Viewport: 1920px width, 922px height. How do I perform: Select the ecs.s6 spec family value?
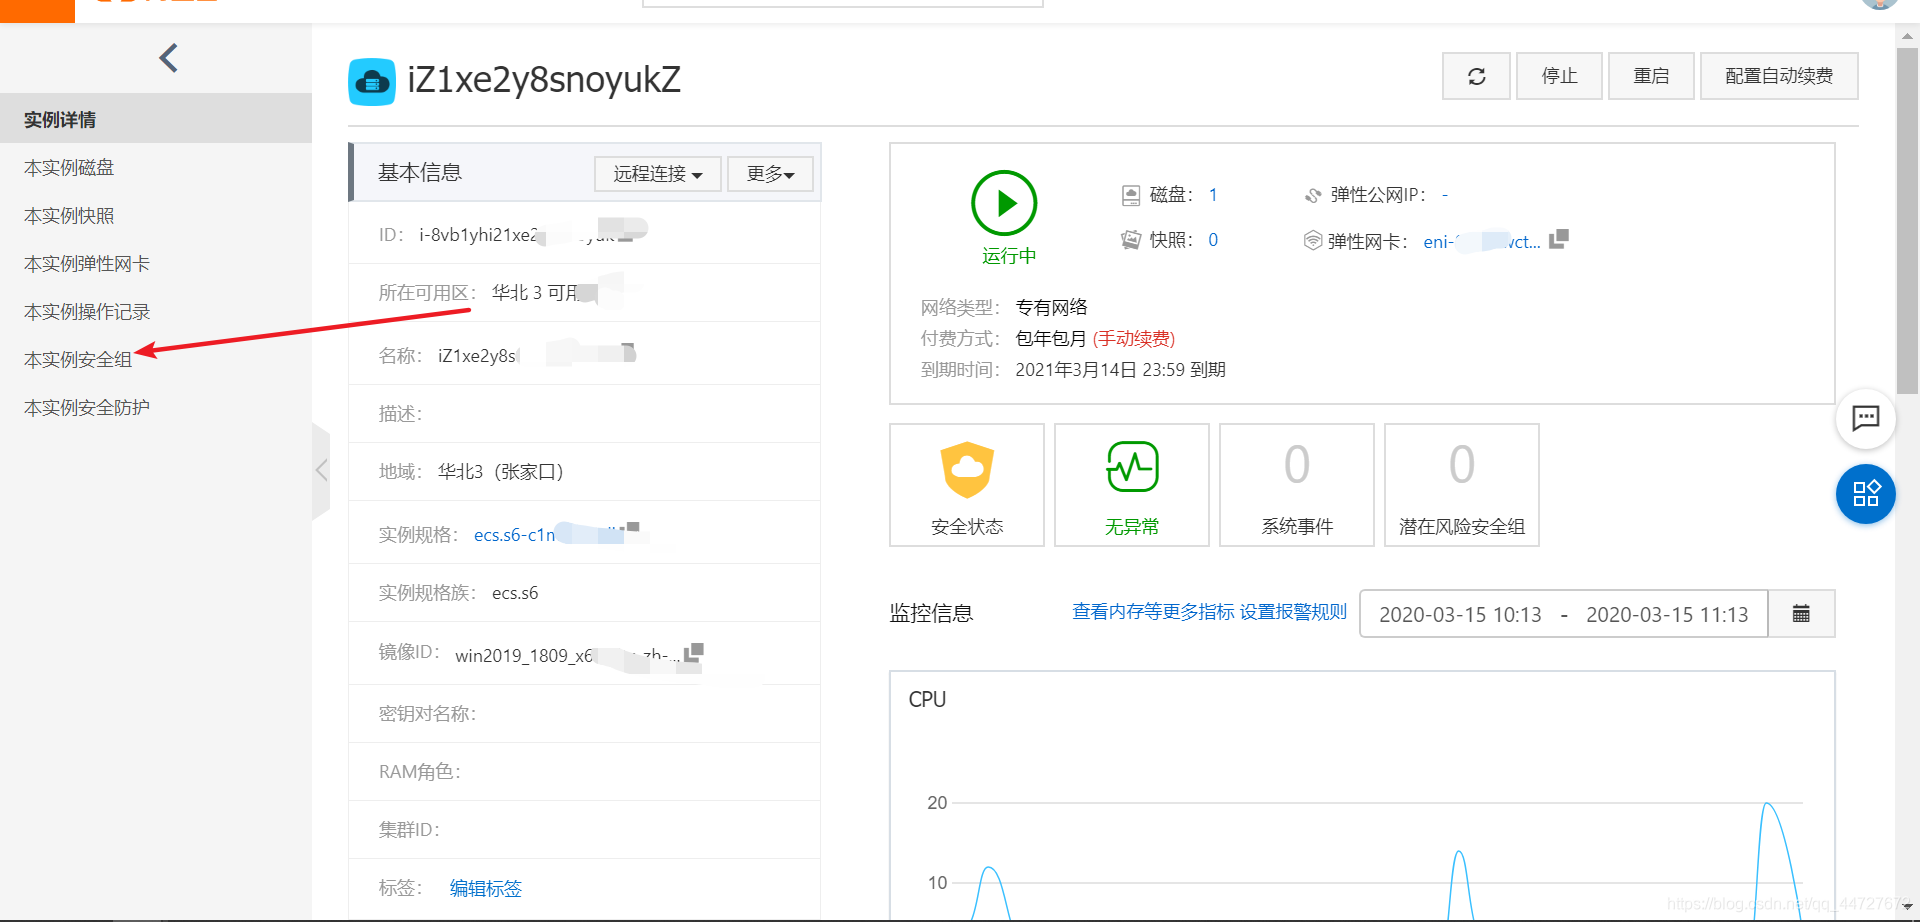click(515, 593)
